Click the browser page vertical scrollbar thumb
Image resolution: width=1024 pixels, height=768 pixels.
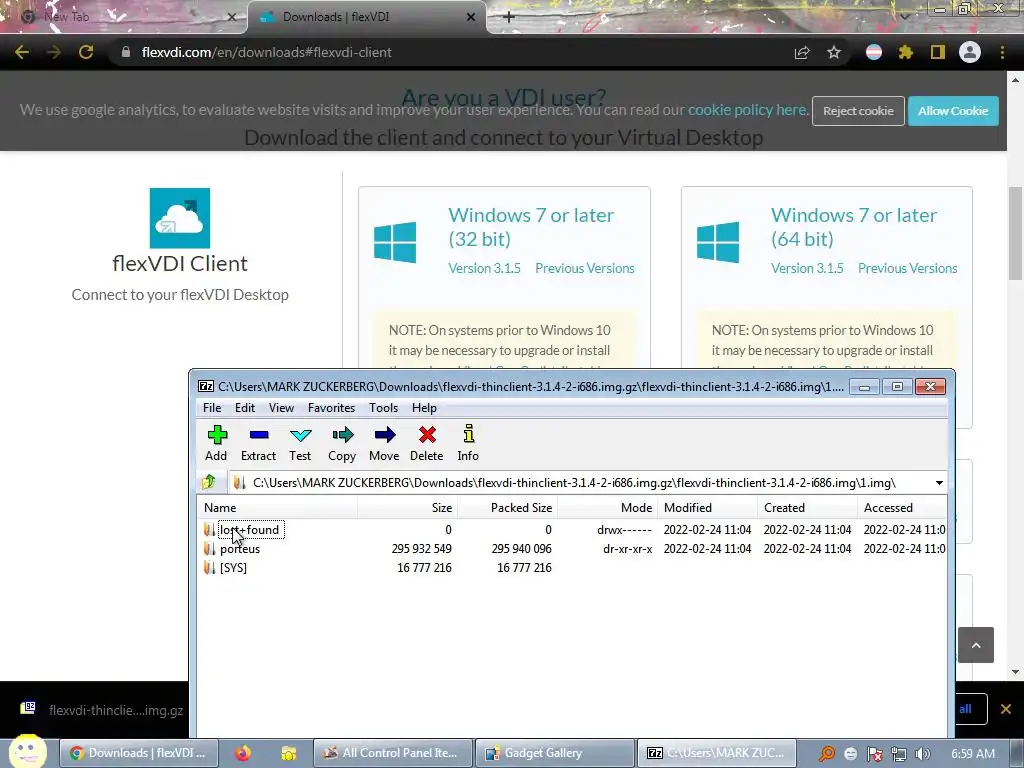[x=1015, y=236]
